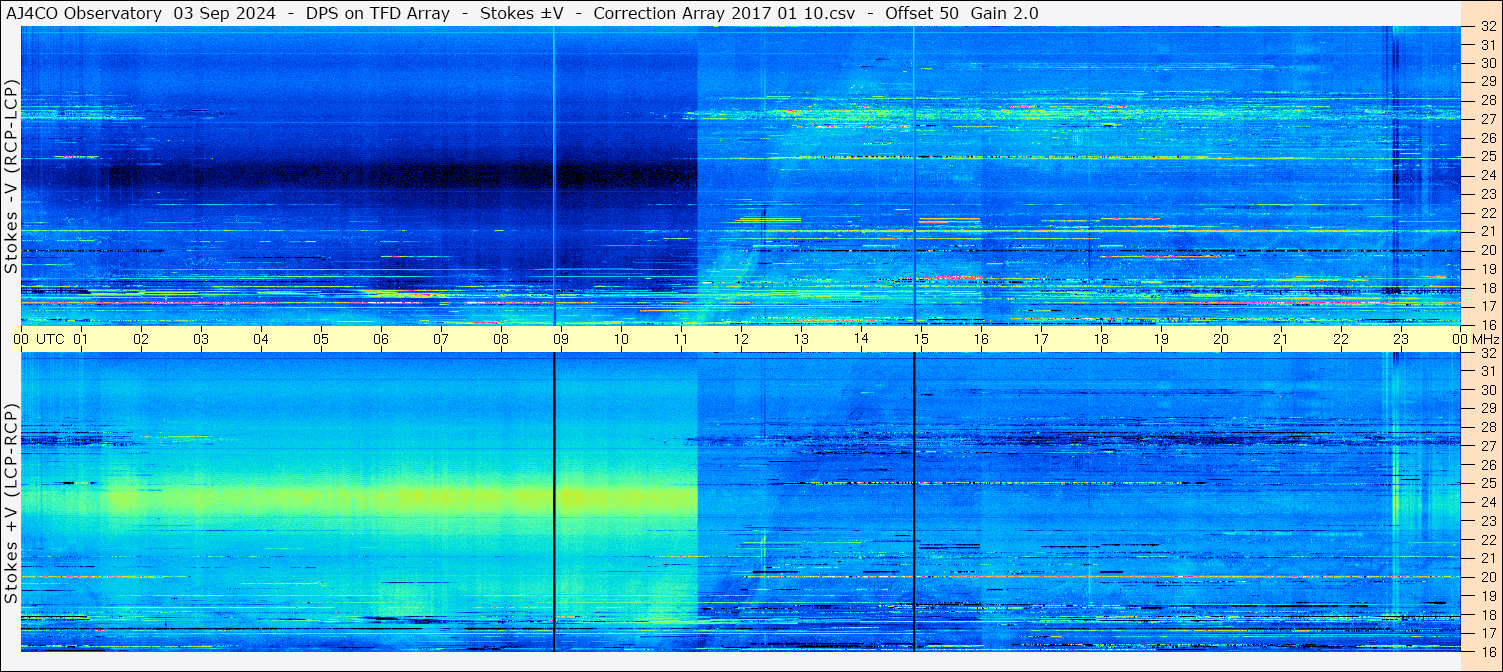Select the 04 hour tick on time axis
This screenshot has width=1503, height=672.
(x=261, y=339)
